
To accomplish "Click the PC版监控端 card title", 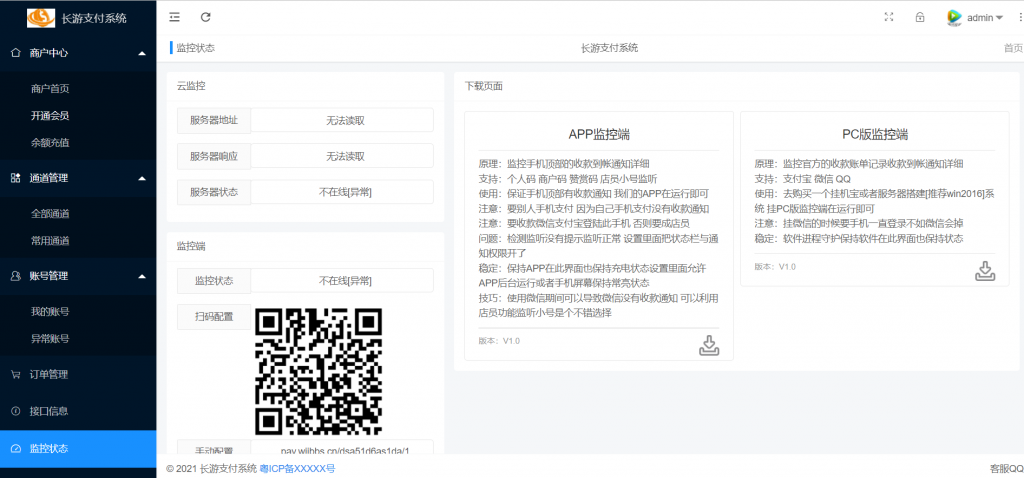I will 874,135.
